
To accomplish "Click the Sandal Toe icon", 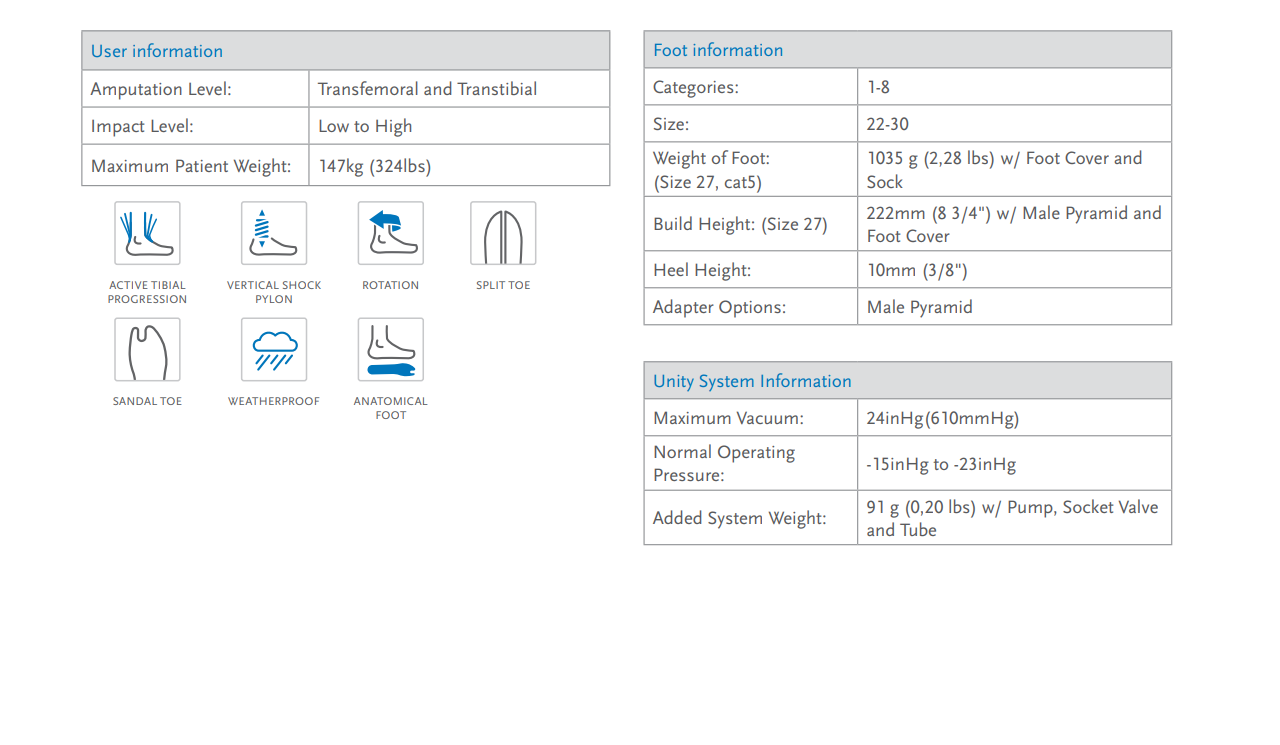I will [147, 349].
